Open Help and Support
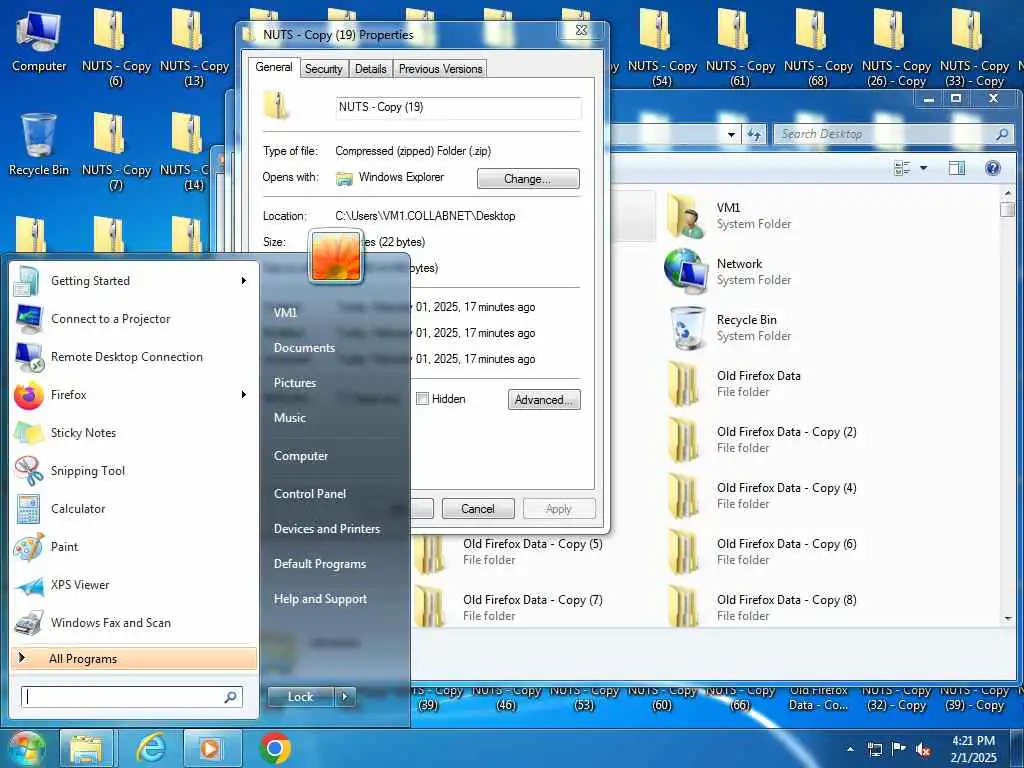The width and height of the screenshot is (1024, 768). tap(320, 599)
